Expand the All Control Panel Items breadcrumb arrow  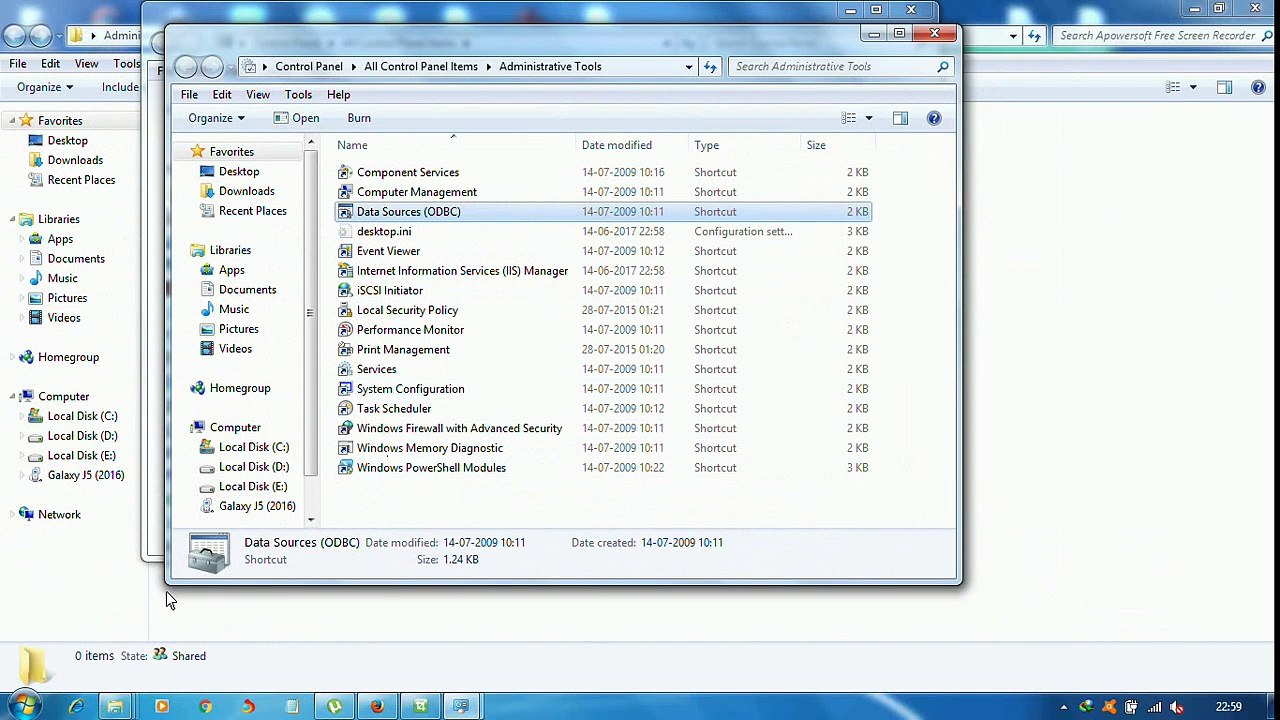[x=489, y=67]
